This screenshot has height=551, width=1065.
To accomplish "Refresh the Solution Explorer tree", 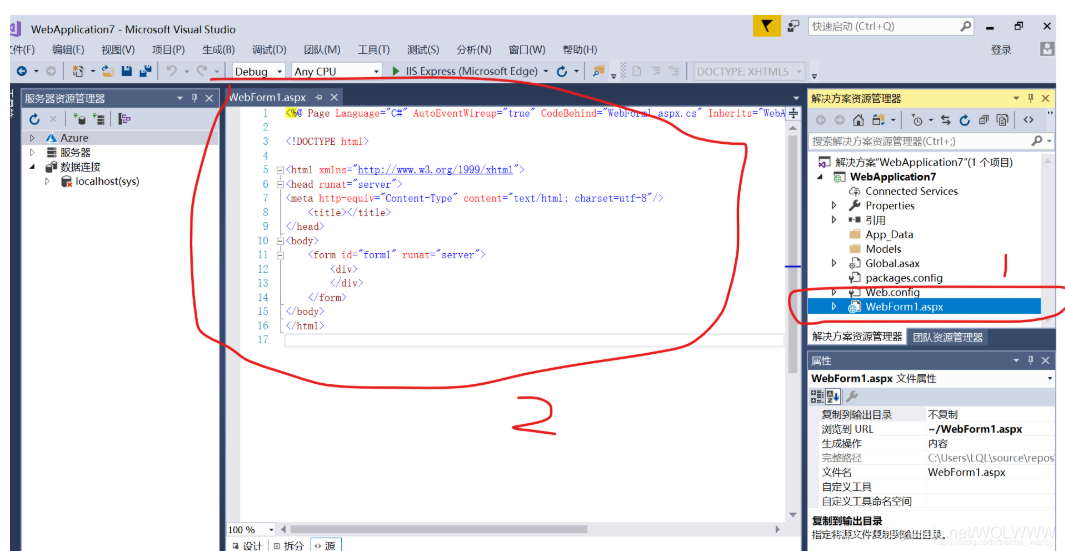I will [964, 120].
